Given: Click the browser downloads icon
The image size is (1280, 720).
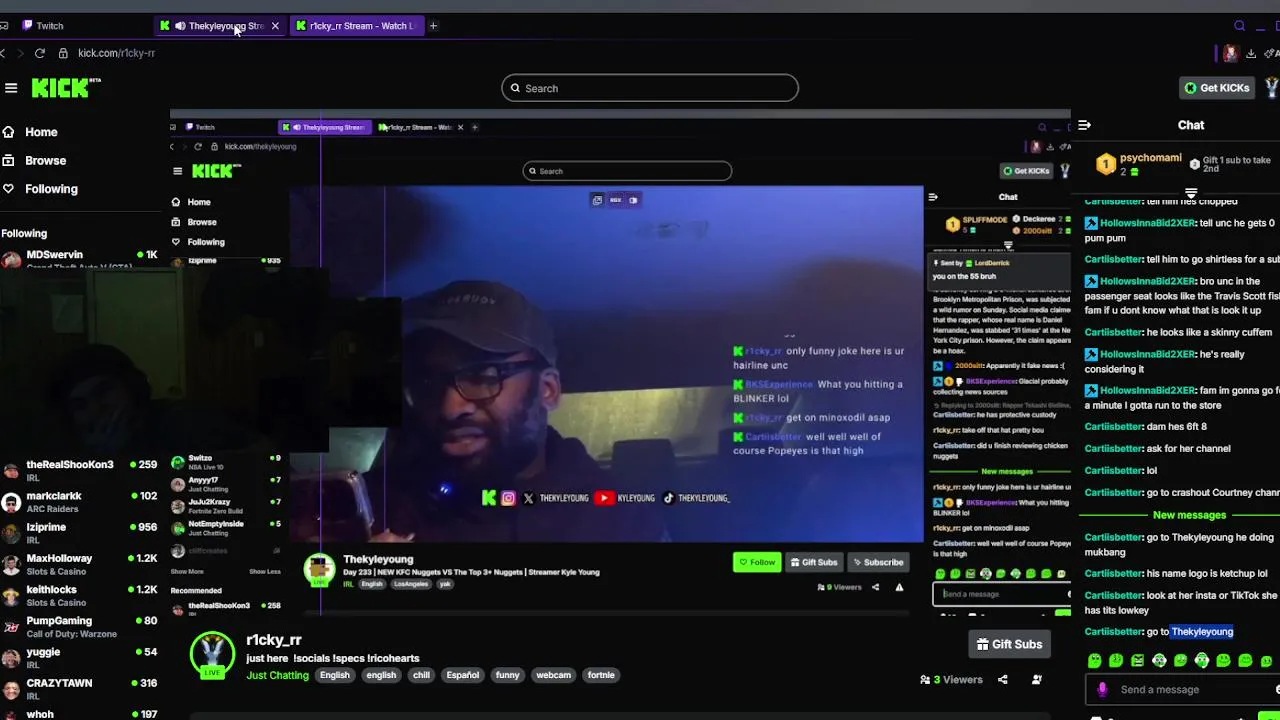Looking at the screenshot, I should coord(1251,53).
